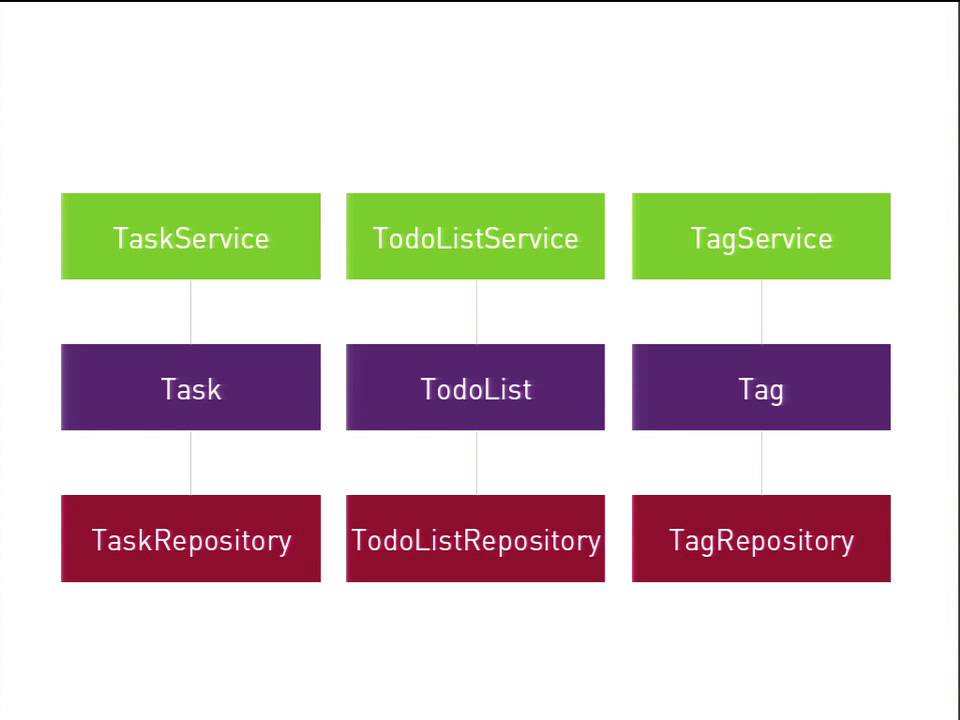Click the green TaskService box
960x720 pixels.
[x=190, y=237]
